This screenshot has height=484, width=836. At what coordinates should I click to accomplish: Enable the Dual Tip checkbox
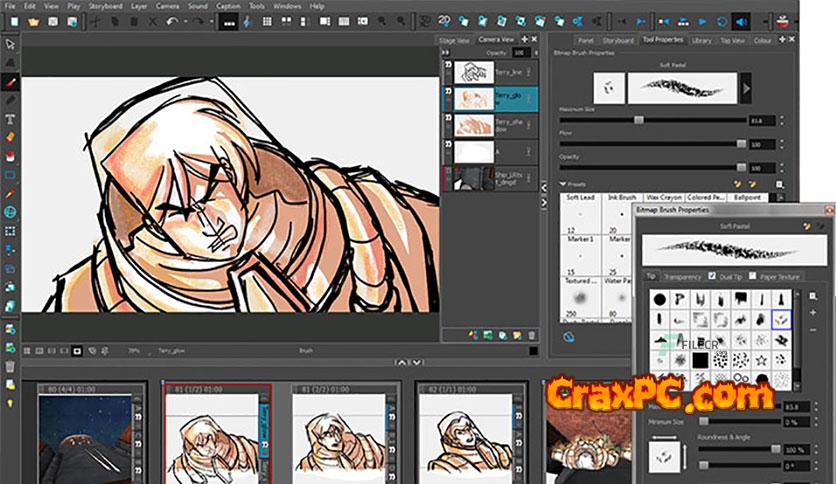click(x=712, y=276)
